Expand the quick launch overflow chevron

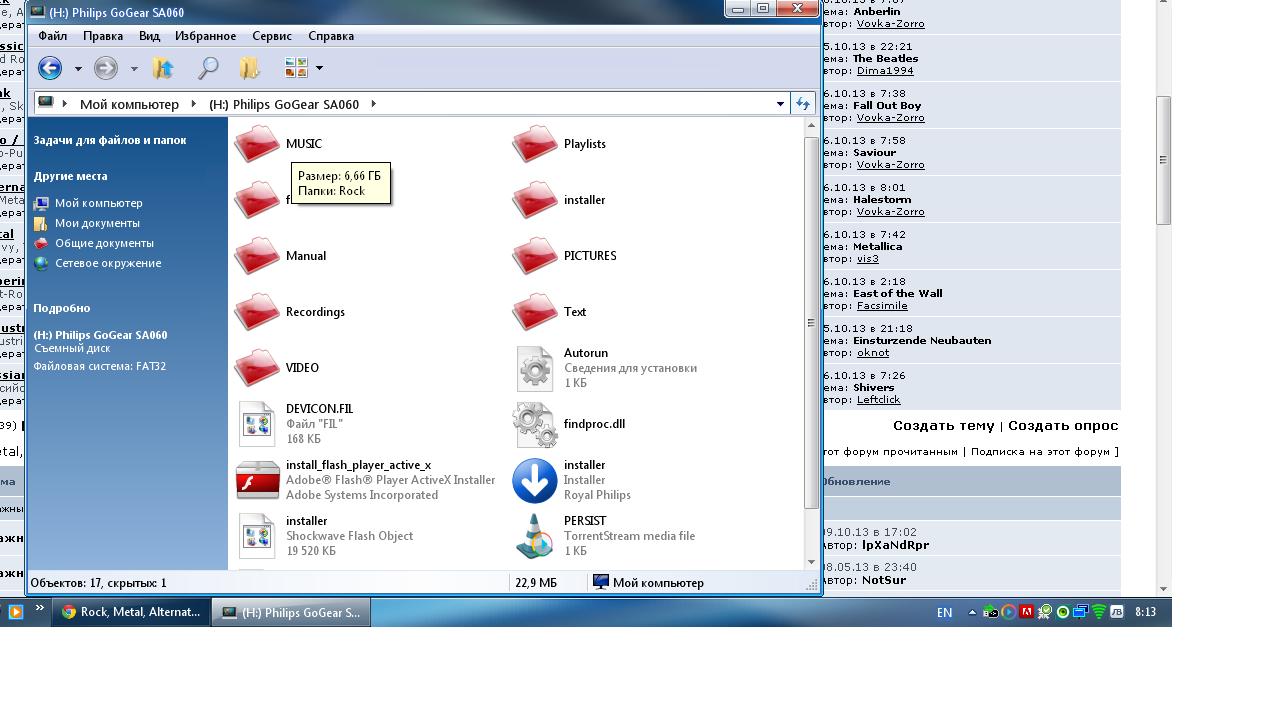[x=40, y=608]
